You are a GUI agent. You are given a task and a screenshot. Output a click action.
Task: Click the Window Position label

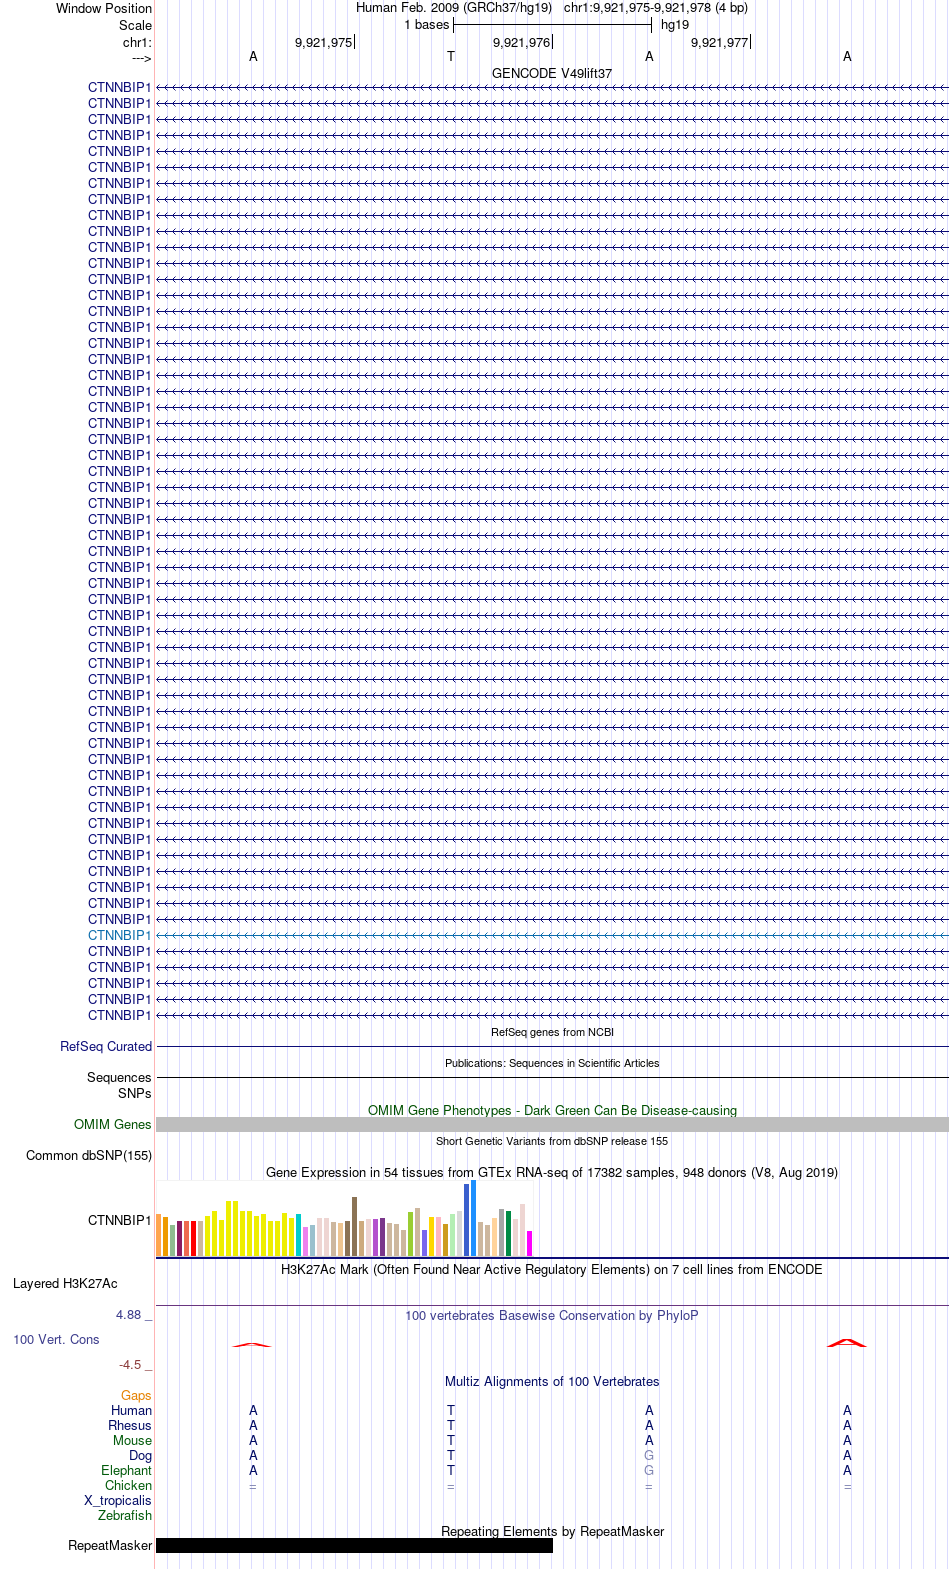(104, 8)
